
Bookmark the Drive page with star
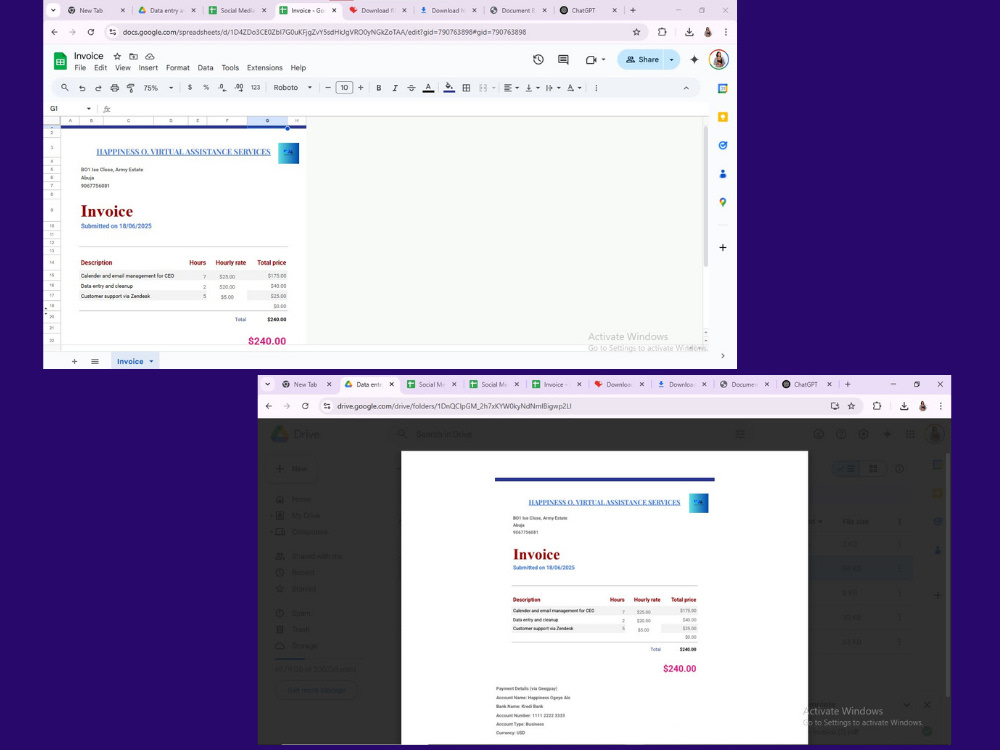tap(851, 406)
